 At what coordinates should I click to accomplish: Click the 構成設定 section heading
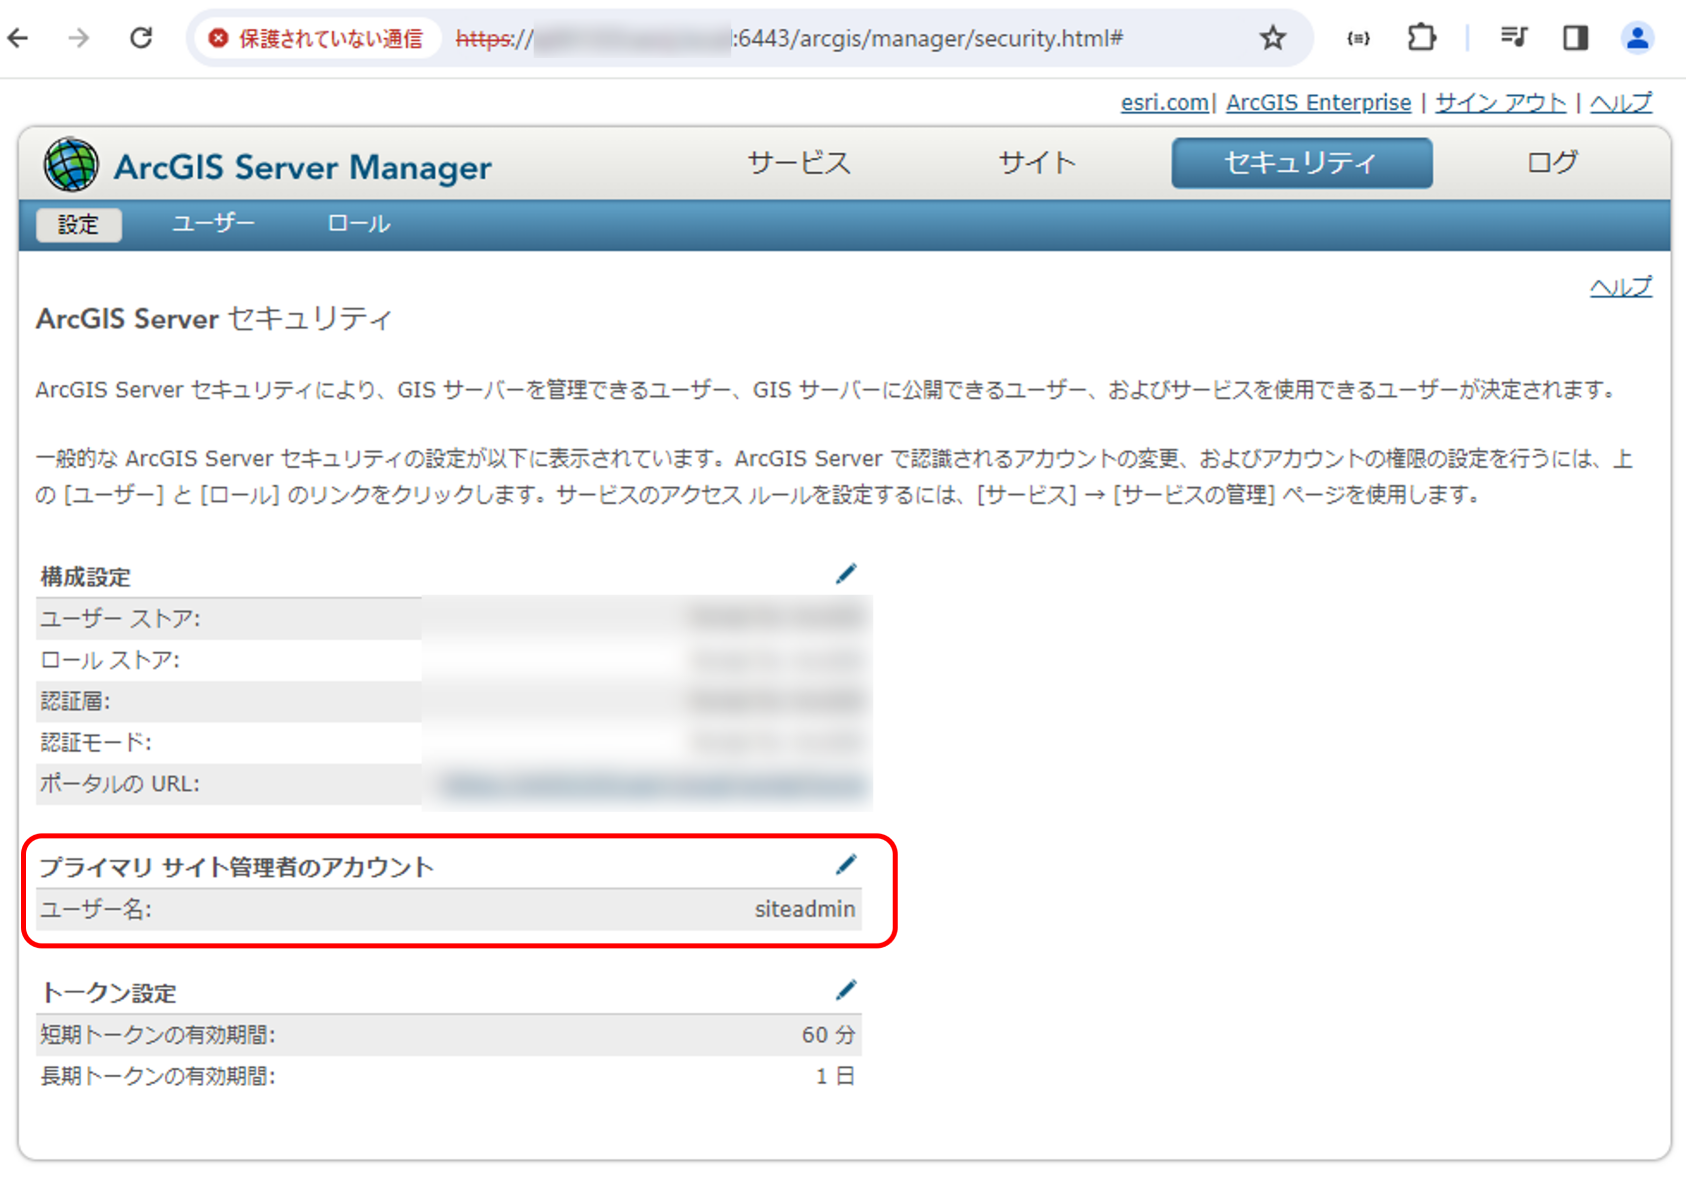coord(86,577)
